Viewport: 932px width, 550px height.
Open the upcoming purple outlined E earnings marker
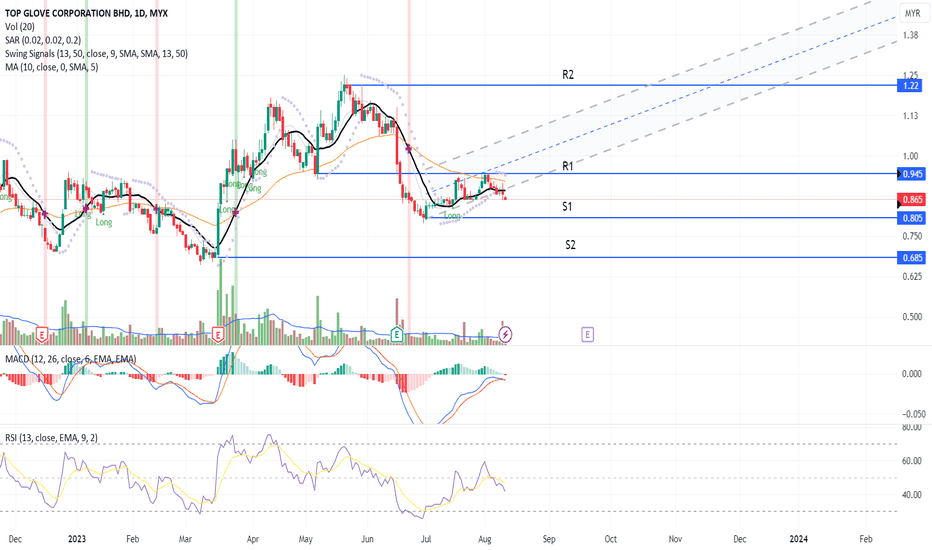(x=587, y=335)
